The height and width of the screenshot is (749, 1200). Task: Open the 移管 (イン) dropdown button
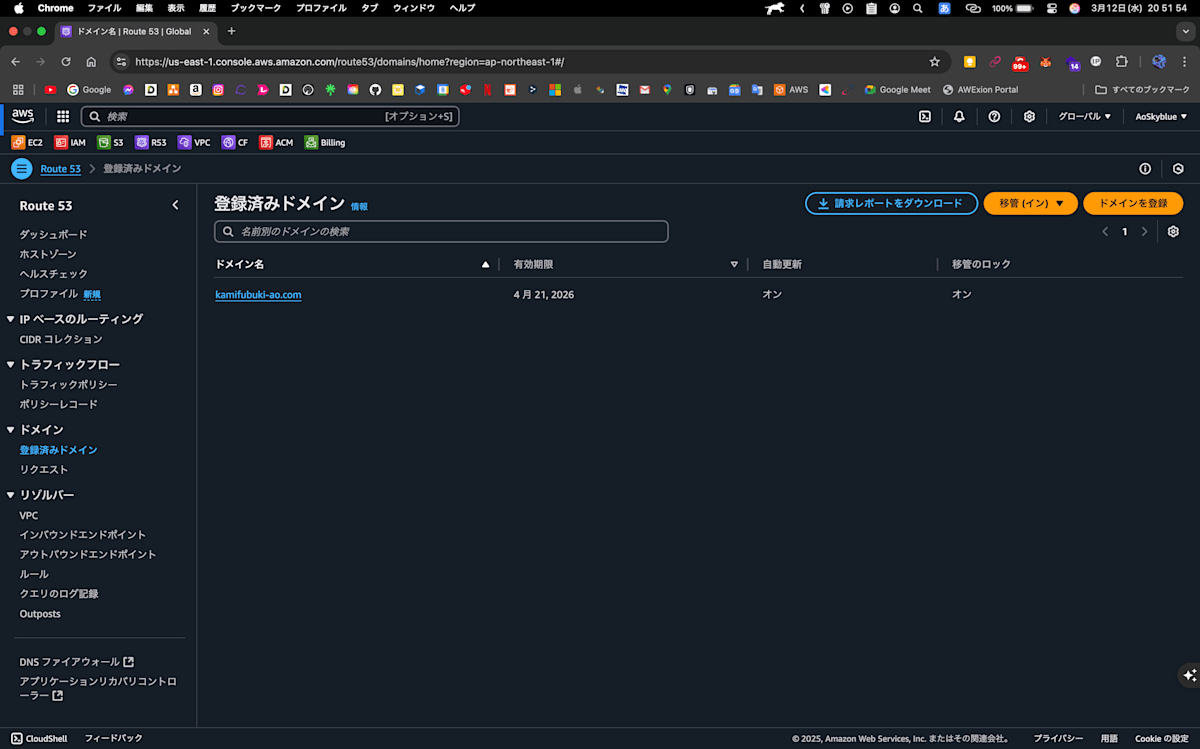pyautogui.click(x=1030, y=203)
